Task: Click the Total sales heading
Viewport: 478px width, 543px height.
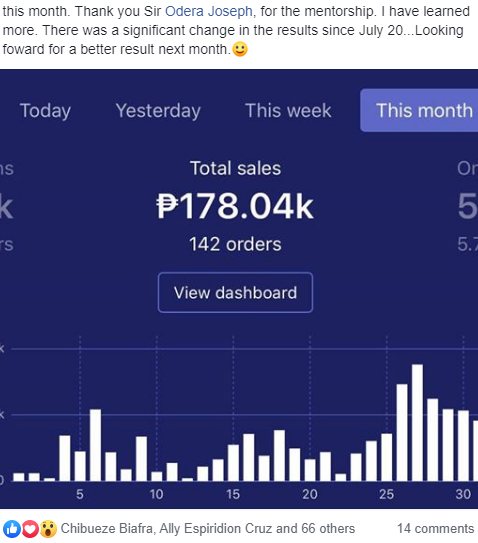Action: click(236, 168)
